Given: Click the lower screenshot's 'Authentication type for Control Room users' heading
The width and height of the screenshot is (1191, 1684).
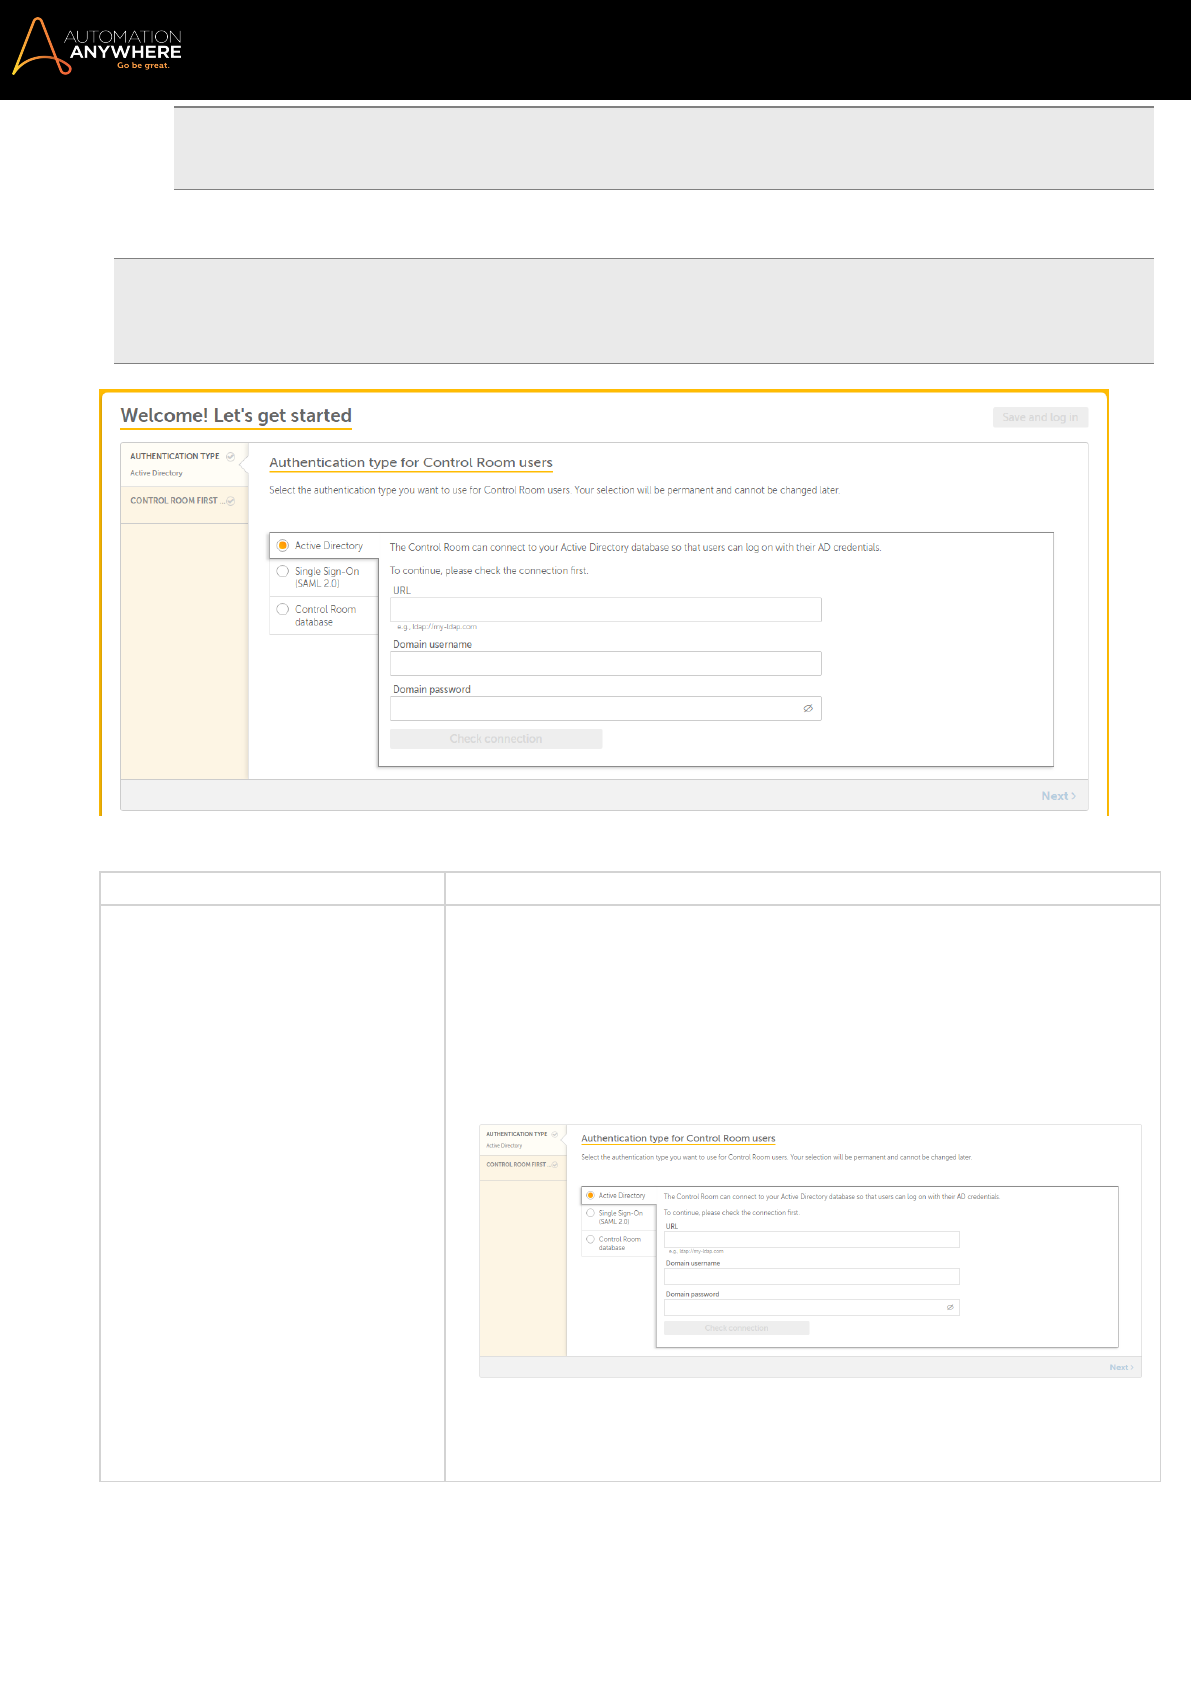Looking at the screenshot, I should pyautogui.click(x=678, y=1139).
